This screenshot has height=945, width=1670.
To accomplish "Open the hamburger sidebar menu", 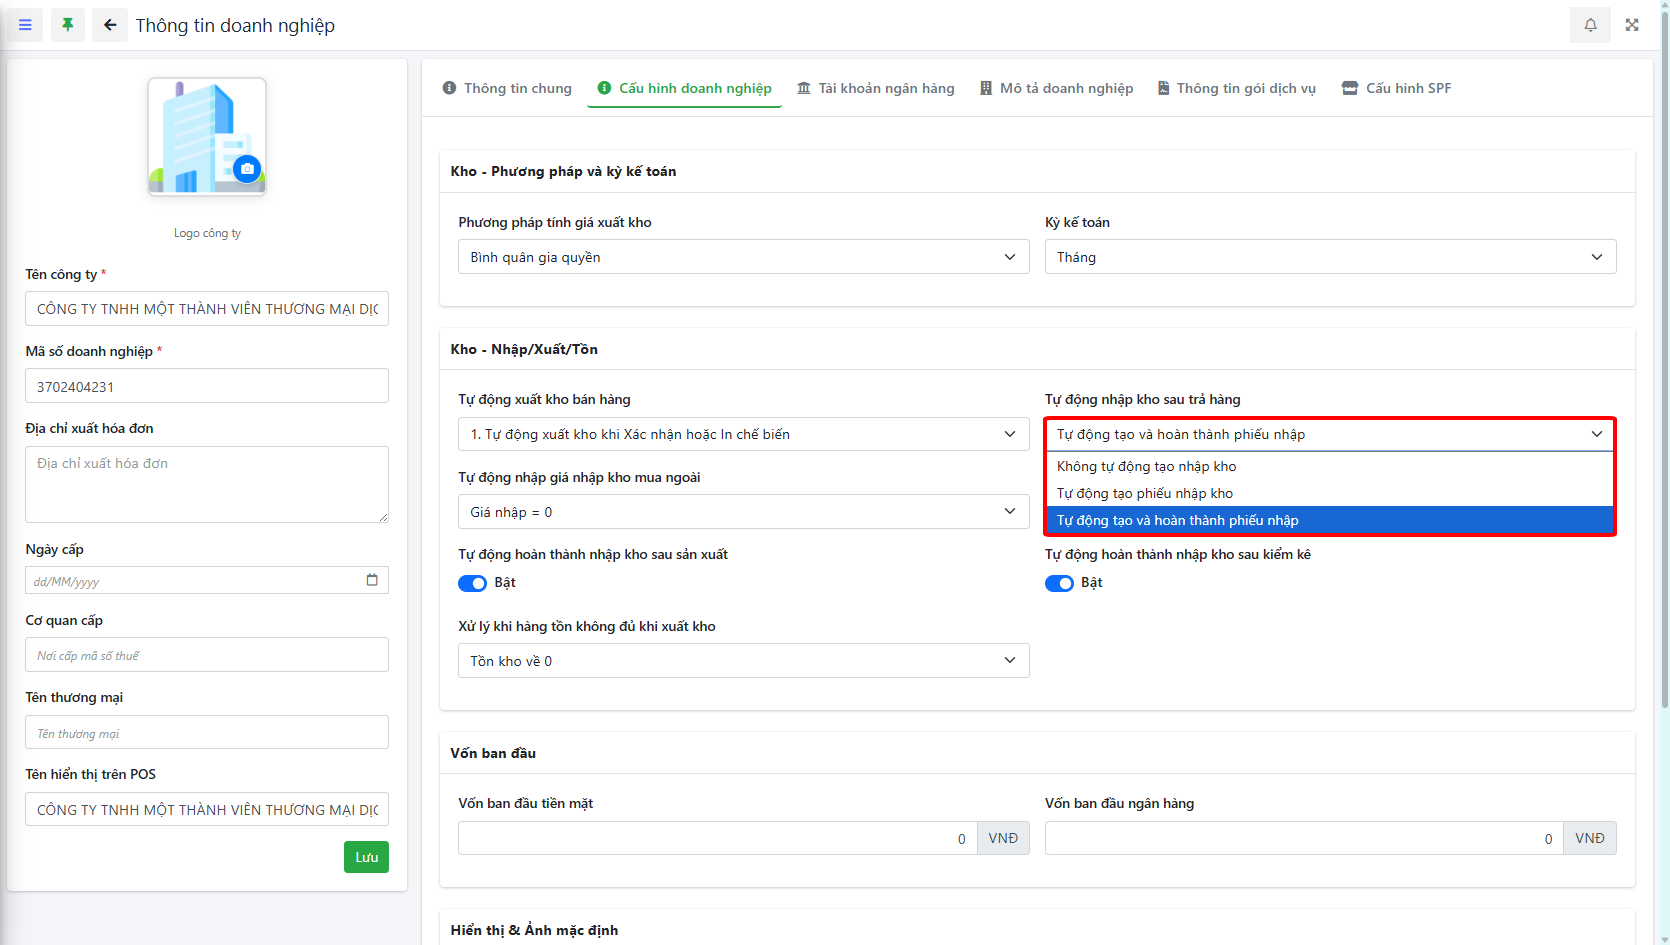I will point(25,25).
